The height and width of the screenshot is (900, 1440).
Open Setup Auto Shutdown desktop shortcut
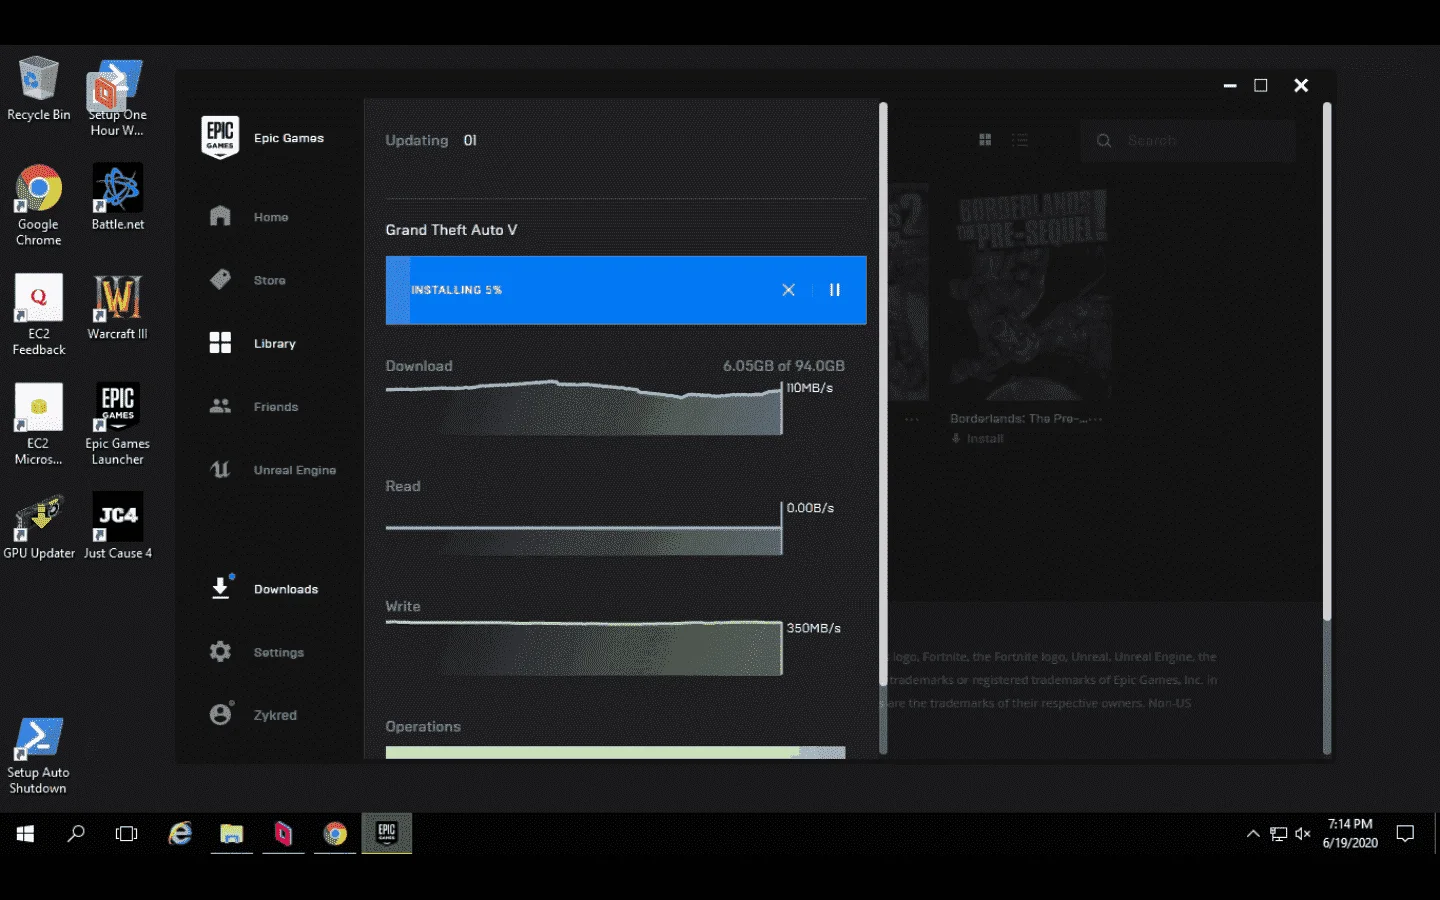pos(38,756)
